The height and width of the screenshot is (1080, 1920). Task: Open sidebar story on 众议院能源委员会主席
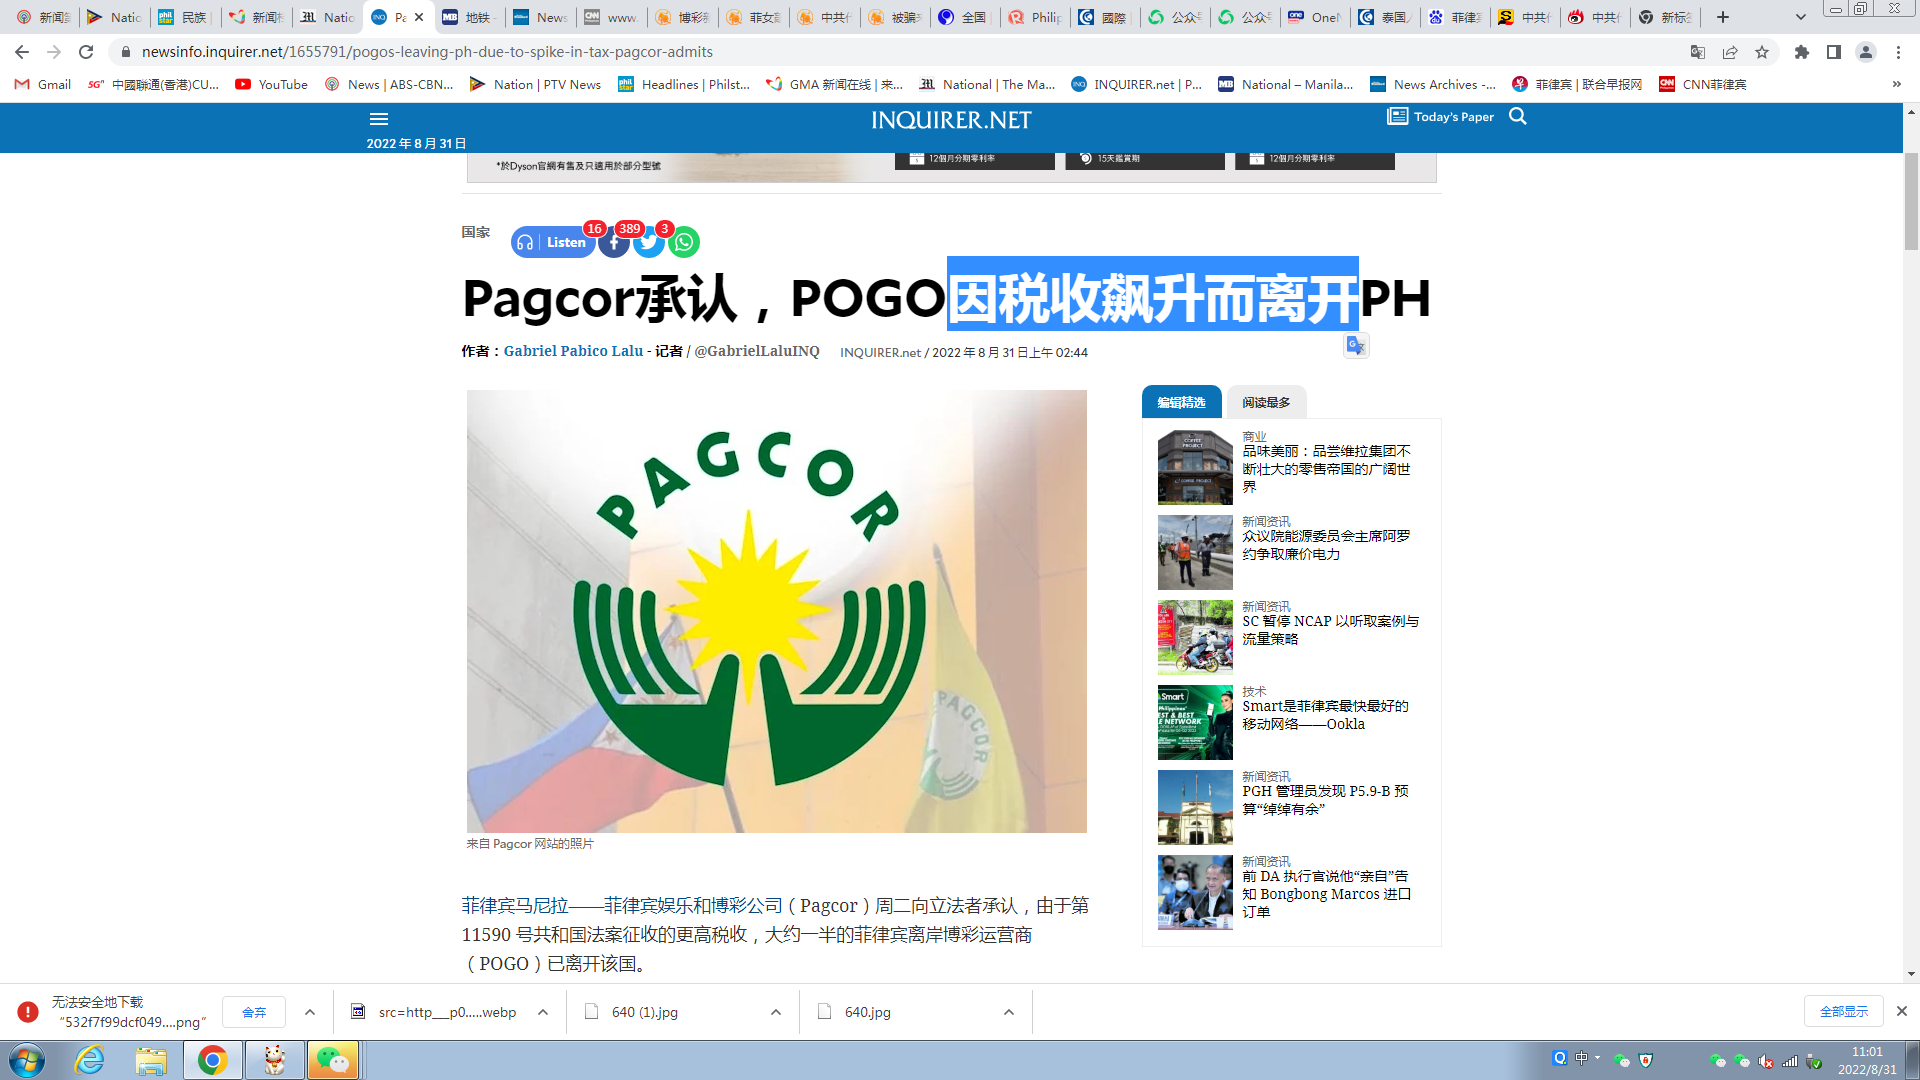(x=1327, y=545)
